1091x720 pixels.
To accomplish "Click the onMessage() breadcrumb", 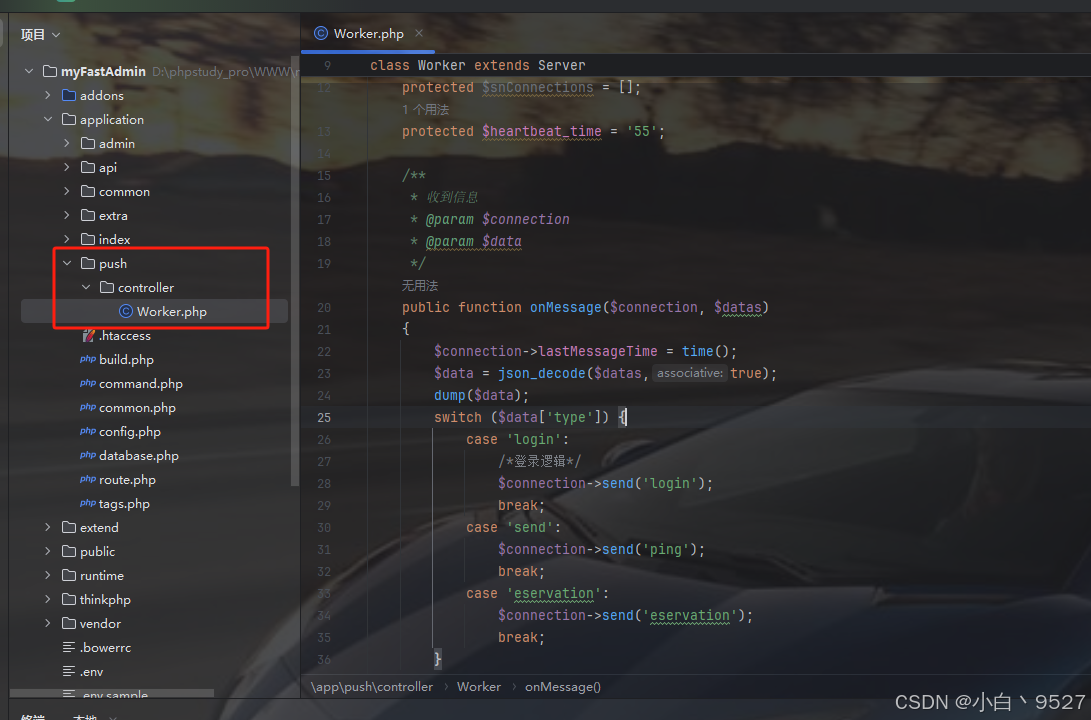I will 563,687.
